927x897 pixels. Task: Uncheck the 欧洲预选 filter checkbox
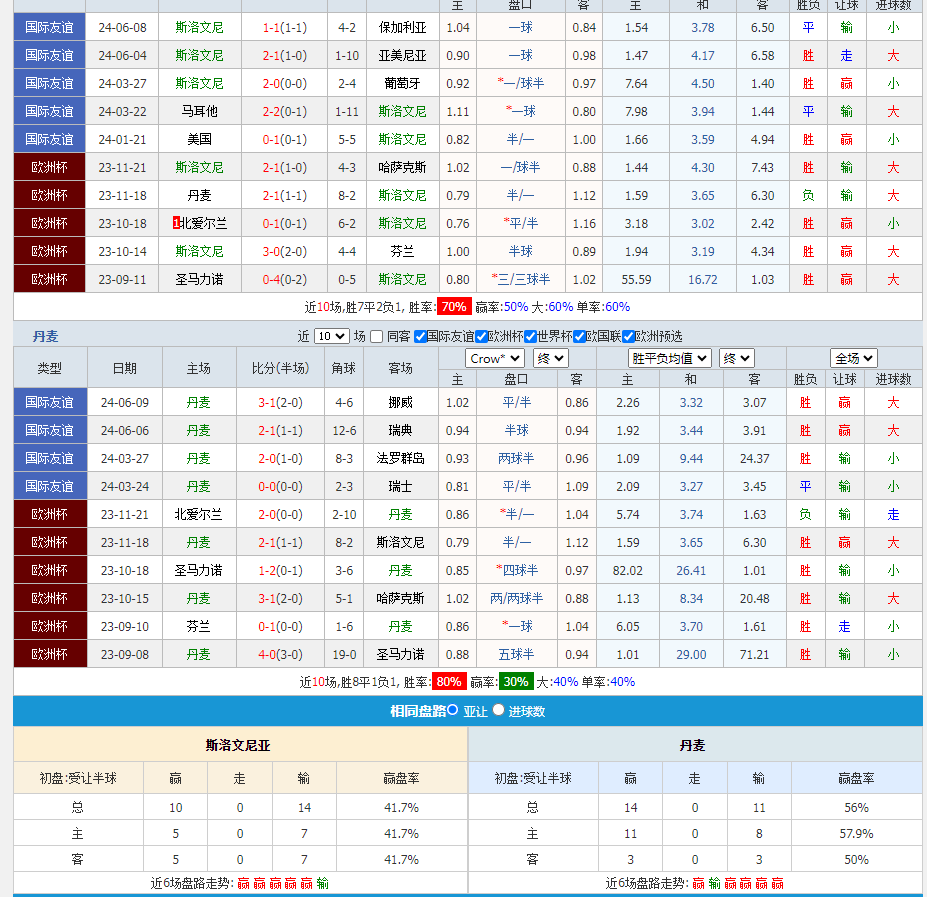click(628, 337)
